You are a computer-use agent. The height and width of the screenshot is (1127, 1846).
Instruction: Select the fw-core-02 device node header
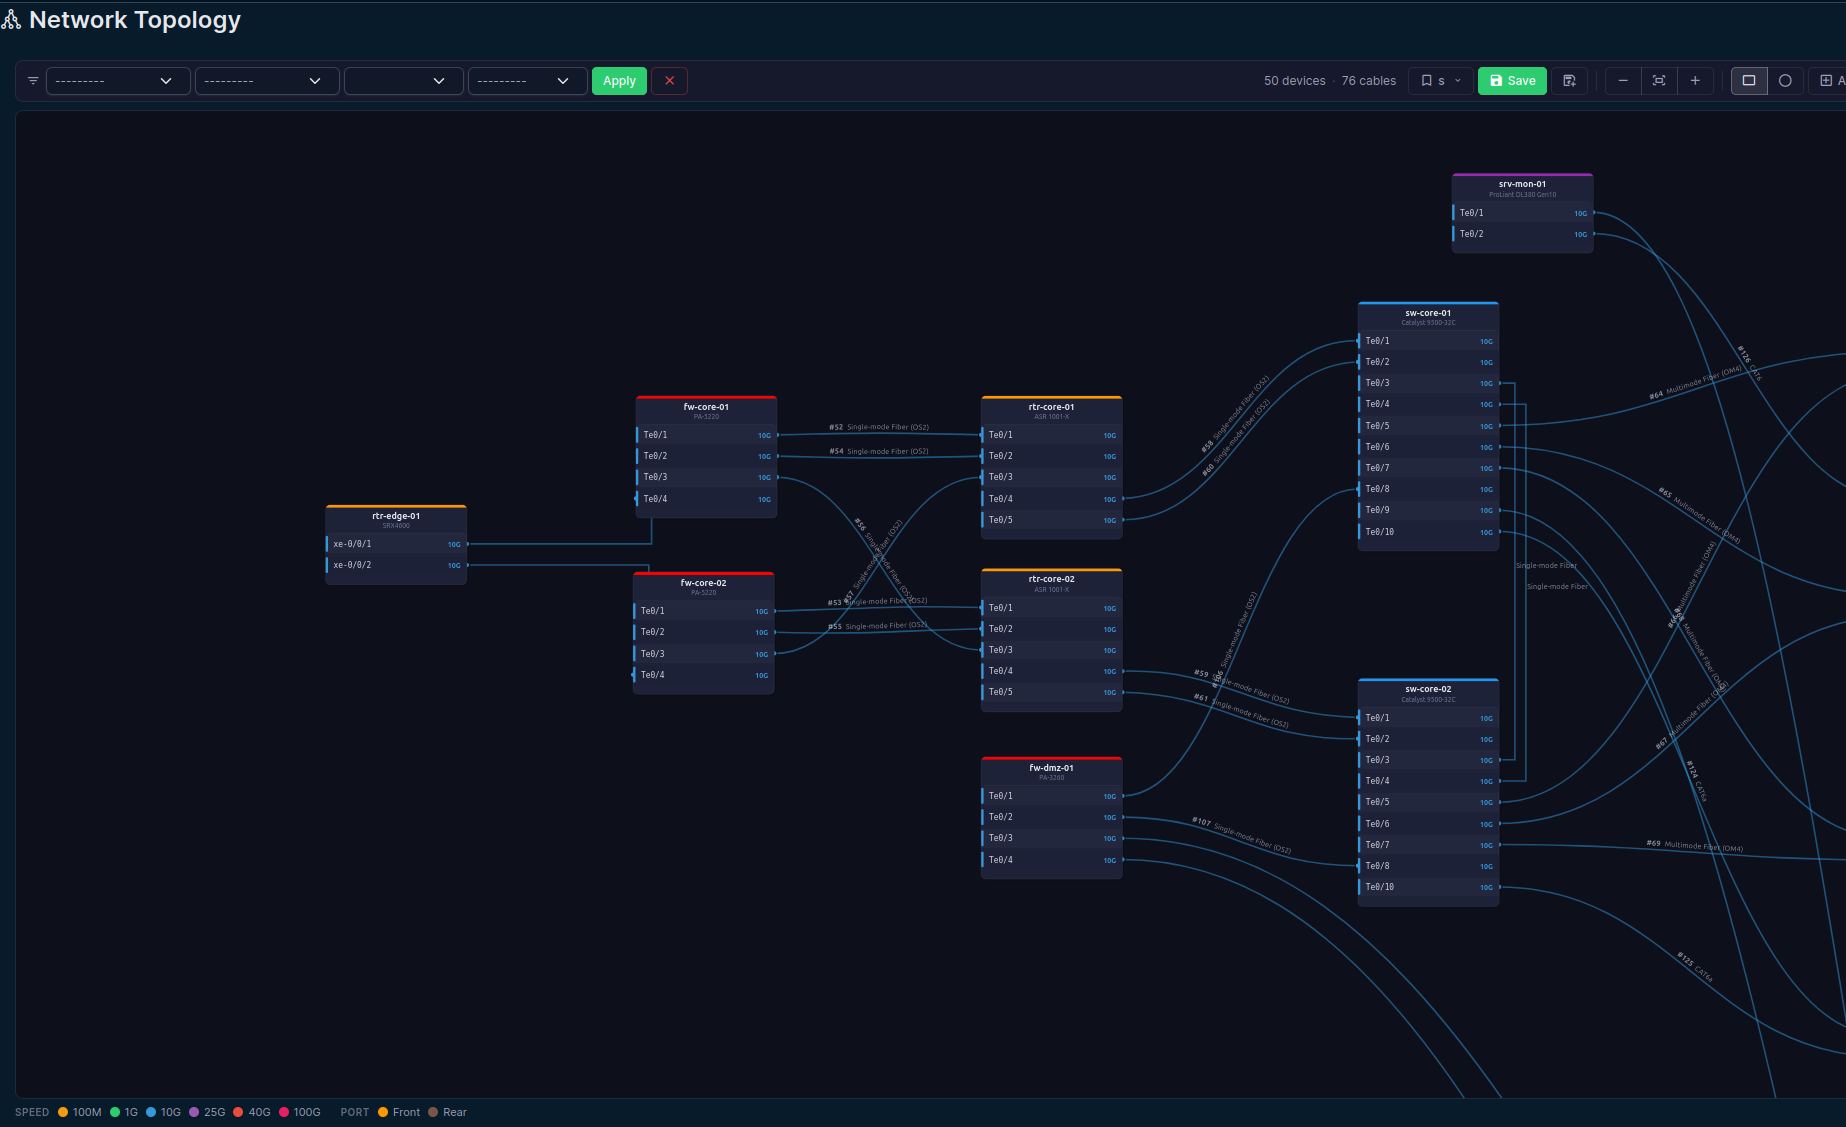coord(703,586)
